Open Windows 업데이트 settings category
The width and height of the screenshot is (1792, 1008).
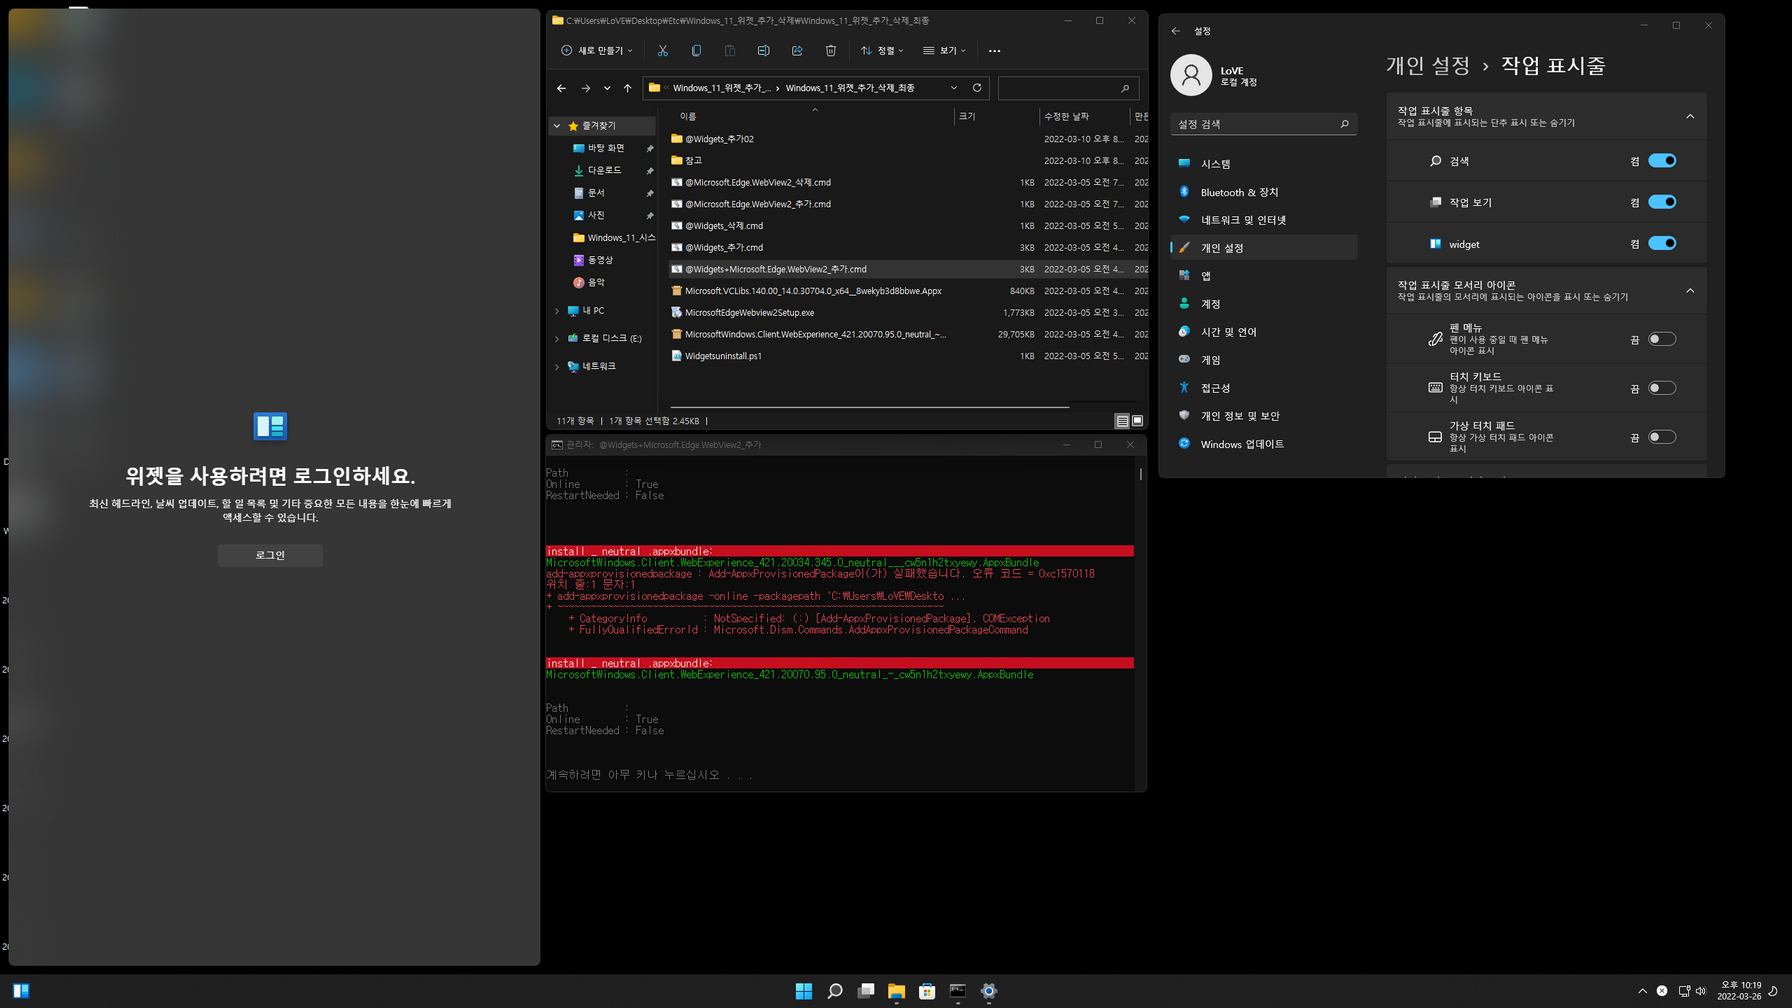click(x=1264, y=444)
